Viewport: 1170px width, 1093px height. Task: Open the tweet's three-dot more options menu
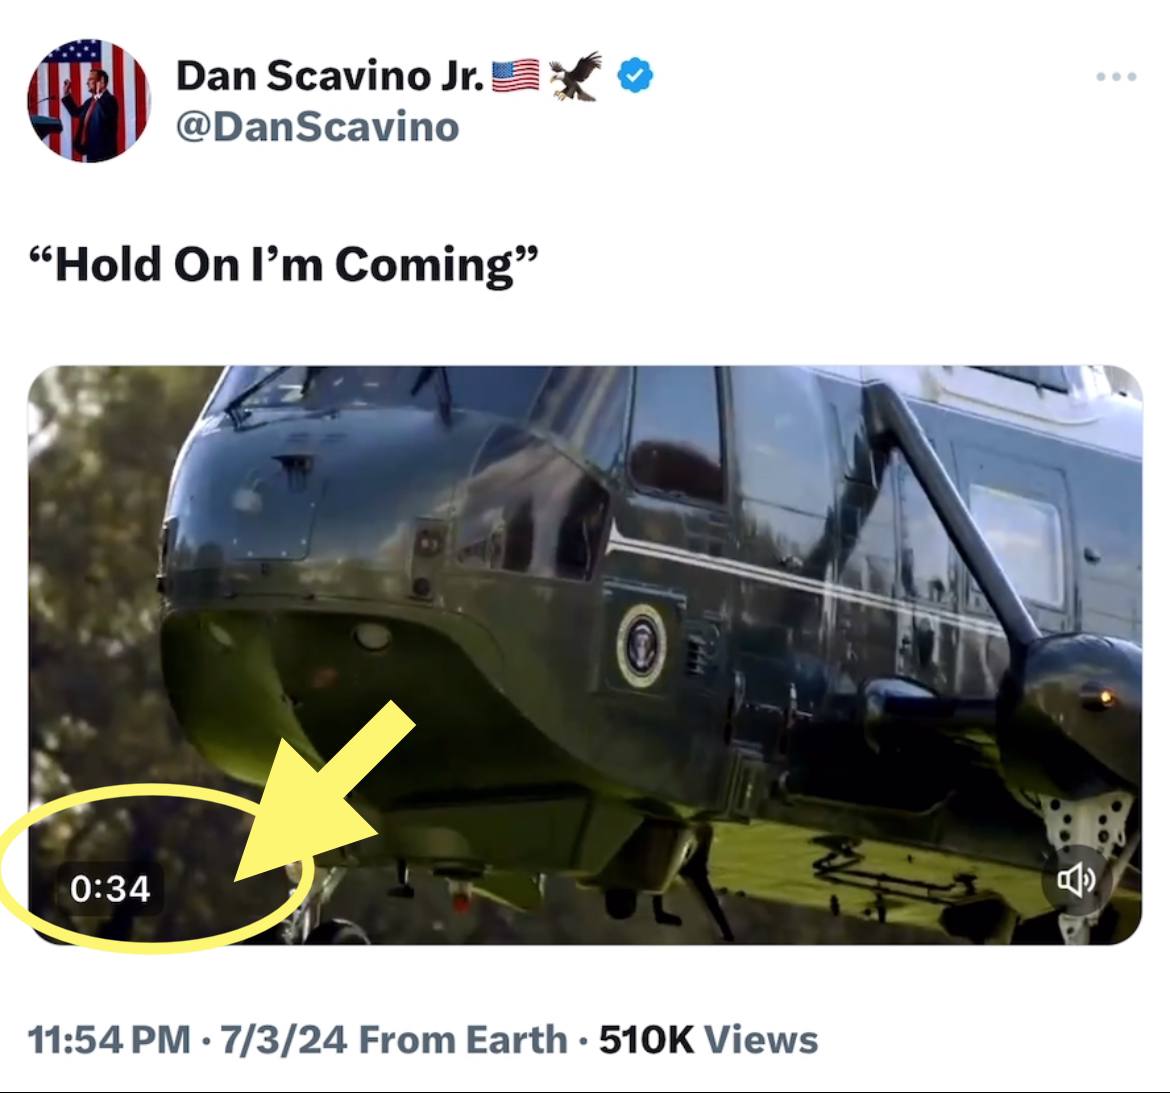coord(1115,77)
